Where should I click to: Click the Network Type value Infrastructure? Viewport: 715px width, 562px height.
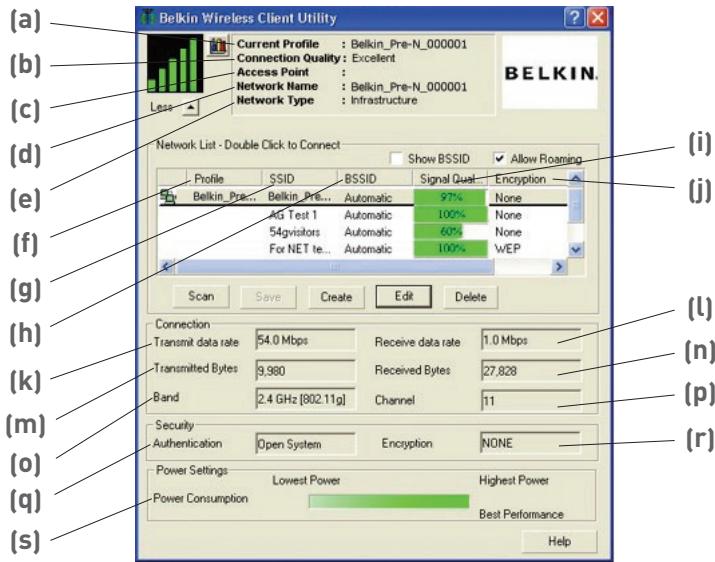point(384,100)
